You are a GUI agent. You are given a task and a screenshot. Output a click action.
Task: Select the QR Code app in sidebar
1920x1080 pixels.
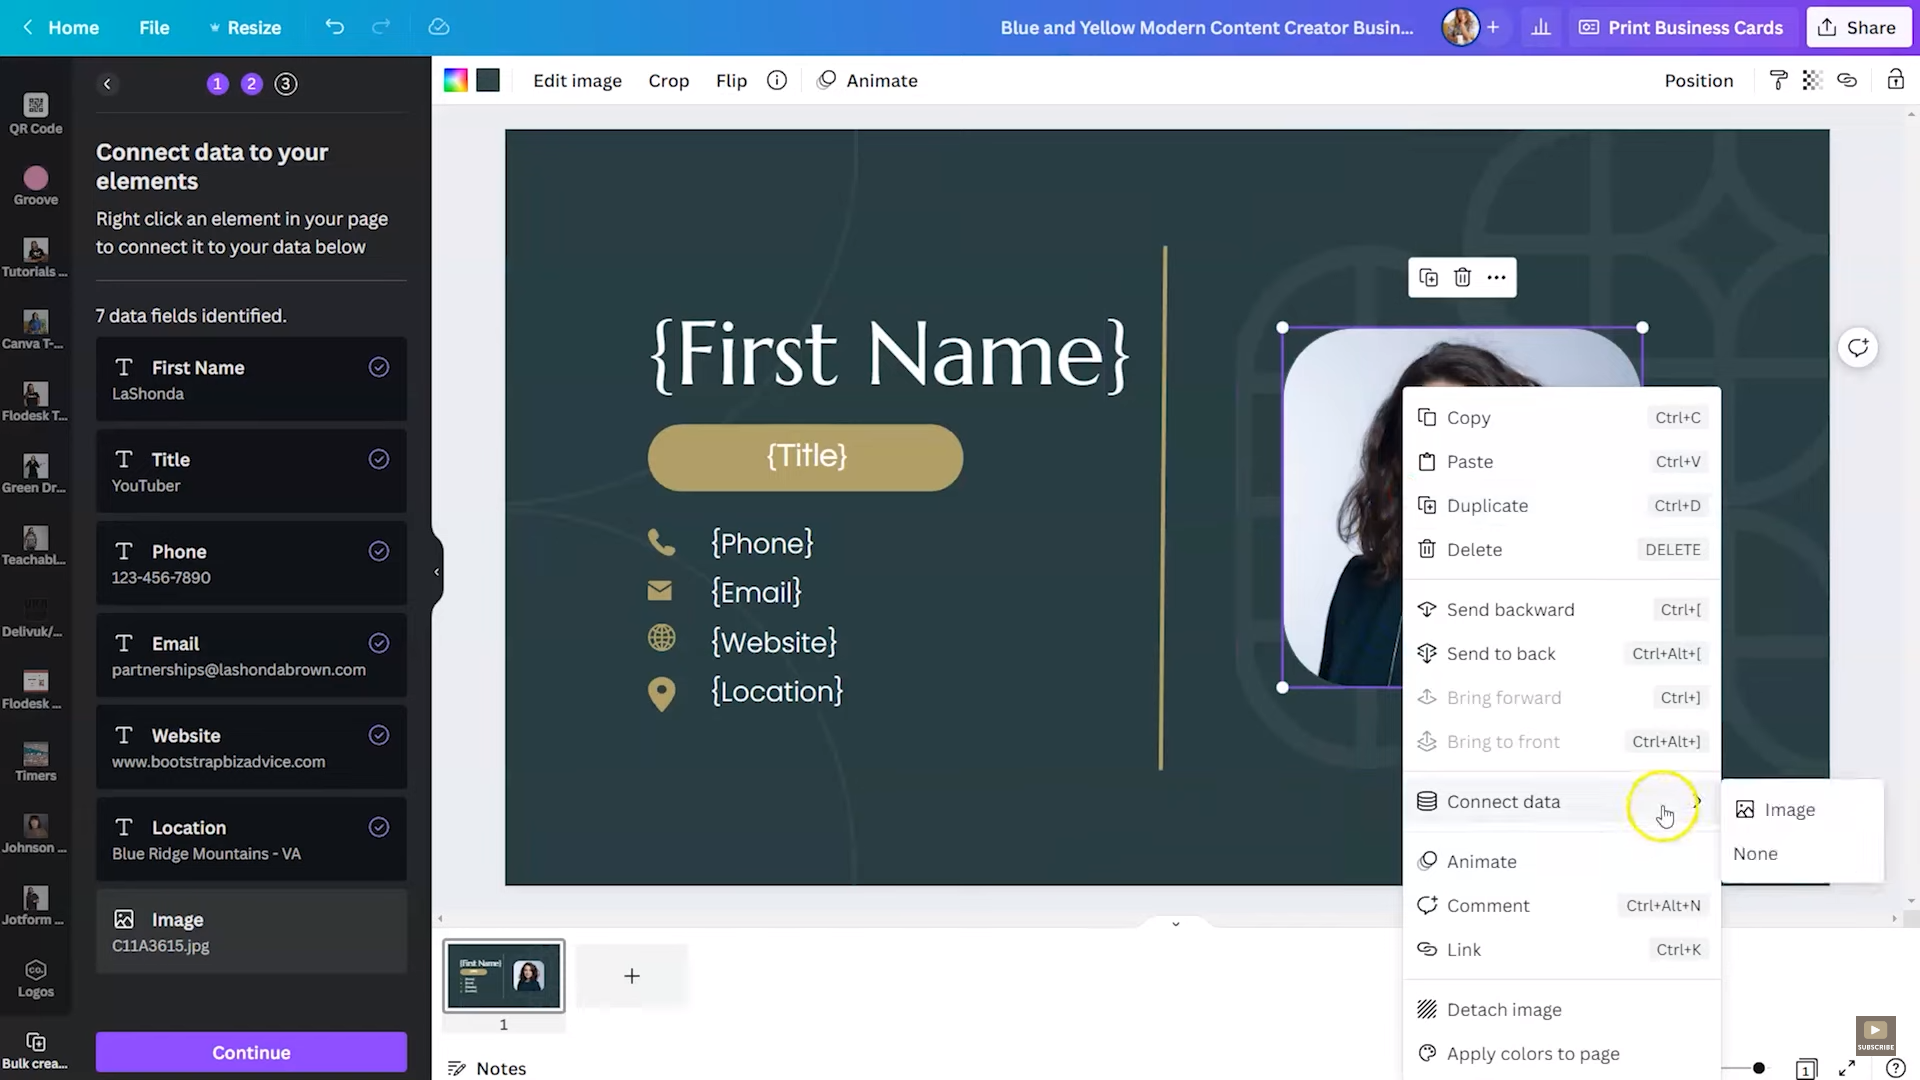click(x=34, y=110)
